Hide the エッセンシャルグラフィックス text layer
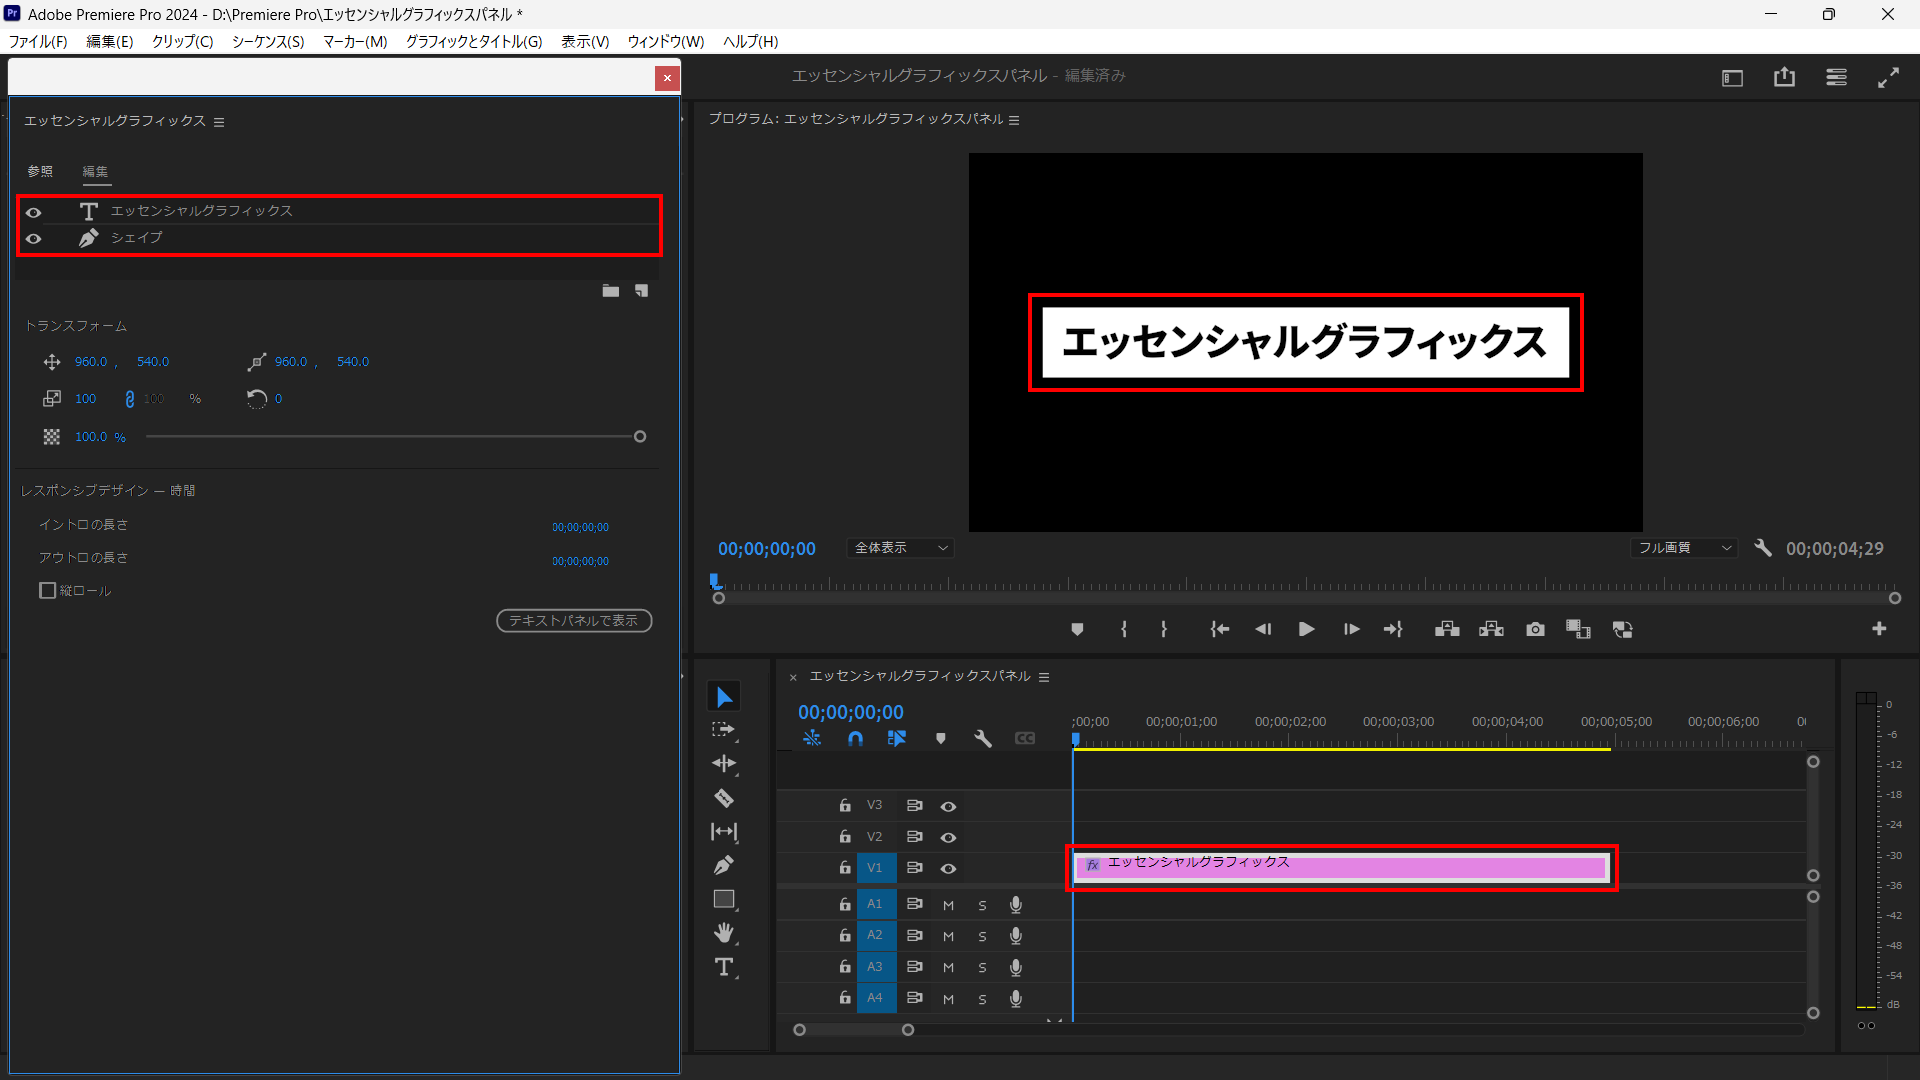This screenshot has height=1080, width=1920. [33, 212]
